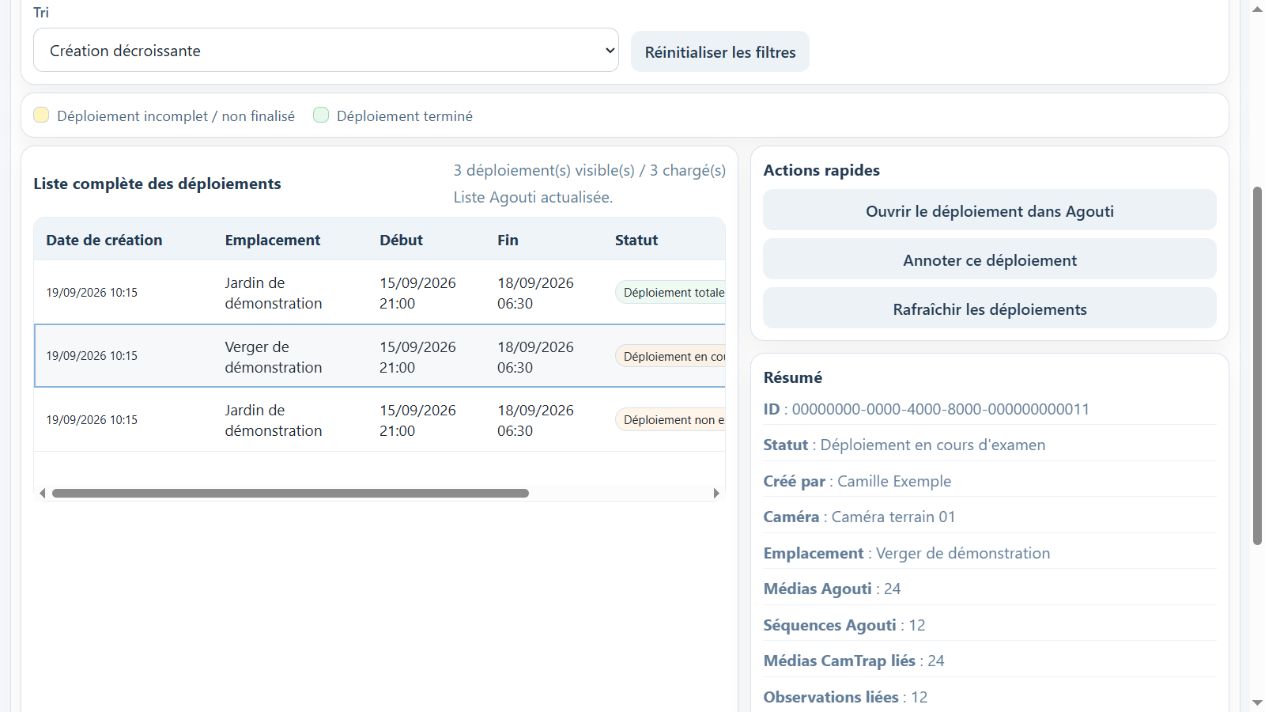Click the 'Déploiement non e…' status badge
This screenshot has height=712, width=1265.
670,420
